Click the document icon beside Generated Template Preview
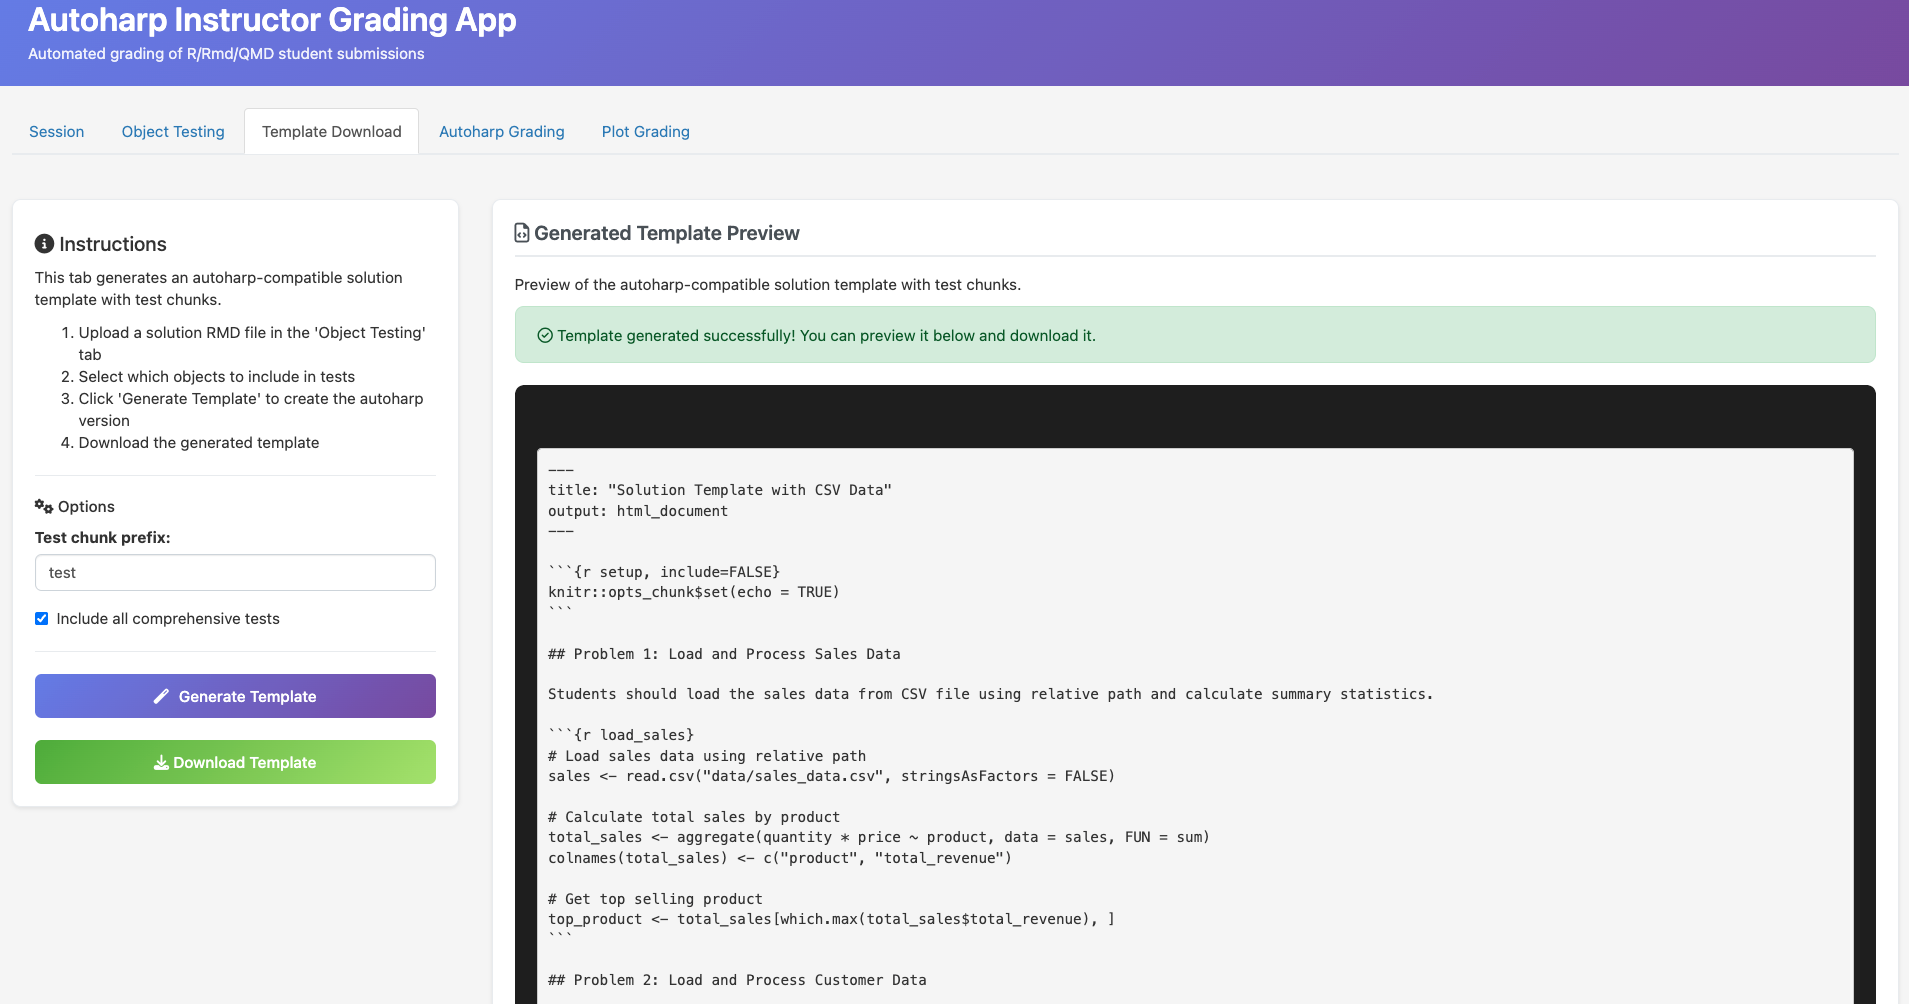1909x1004 pixels. tap(522, 232)
